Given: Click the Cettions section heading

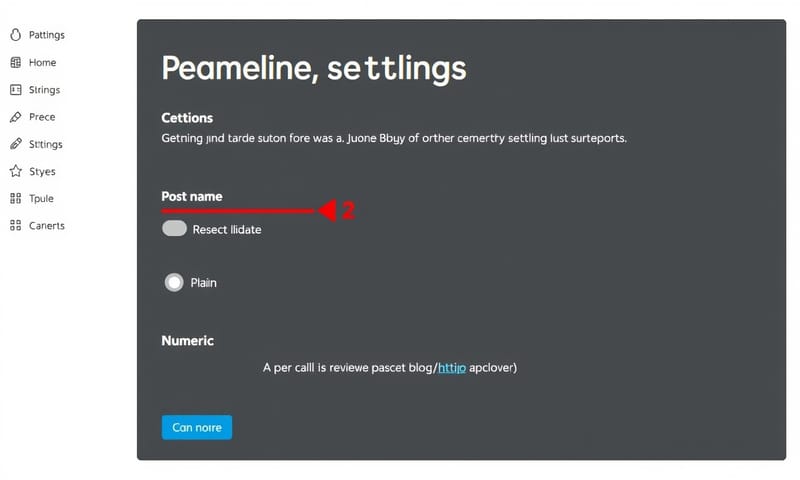Looking at the screenshot, I should (x=187, y=118).
